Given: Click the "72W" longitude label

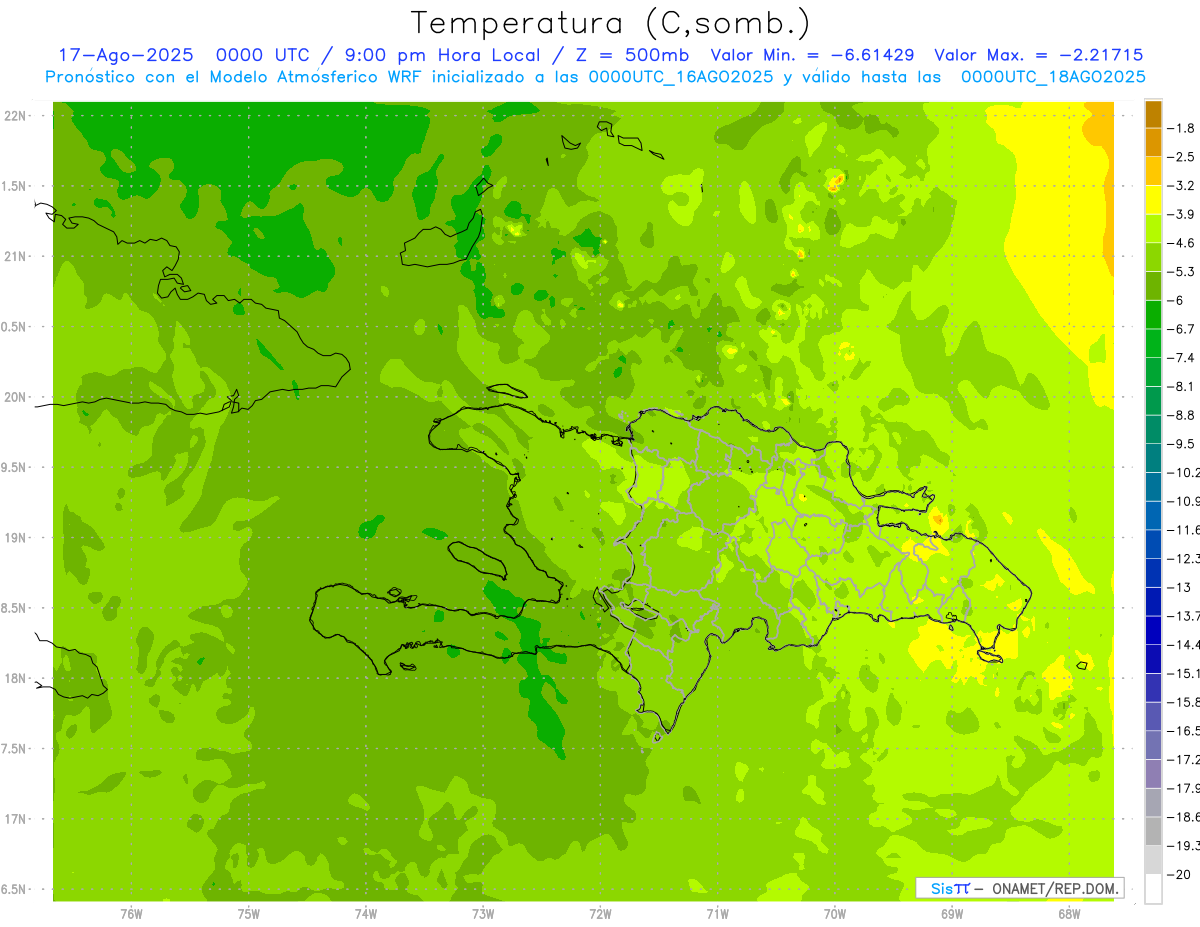Looking at the screenshot, I should coord(600,914).
